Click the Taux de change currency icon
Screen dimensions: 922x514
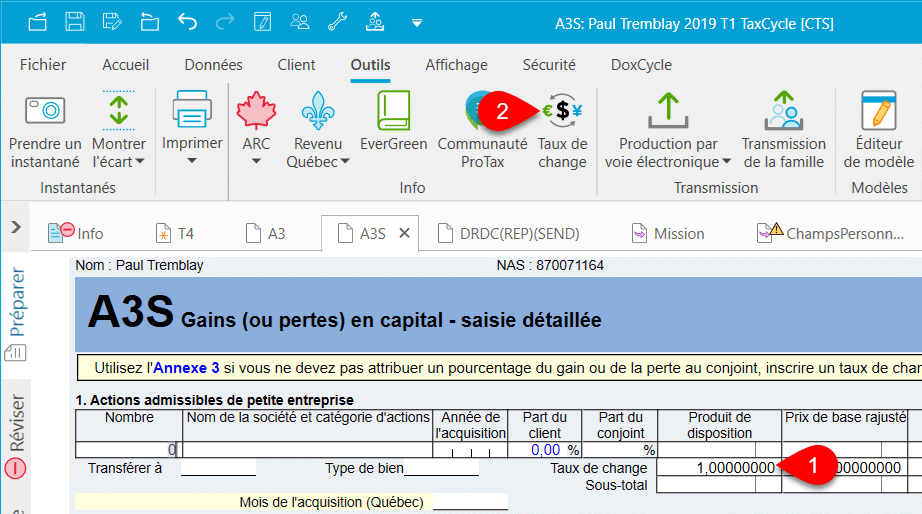tap(562, 110)
